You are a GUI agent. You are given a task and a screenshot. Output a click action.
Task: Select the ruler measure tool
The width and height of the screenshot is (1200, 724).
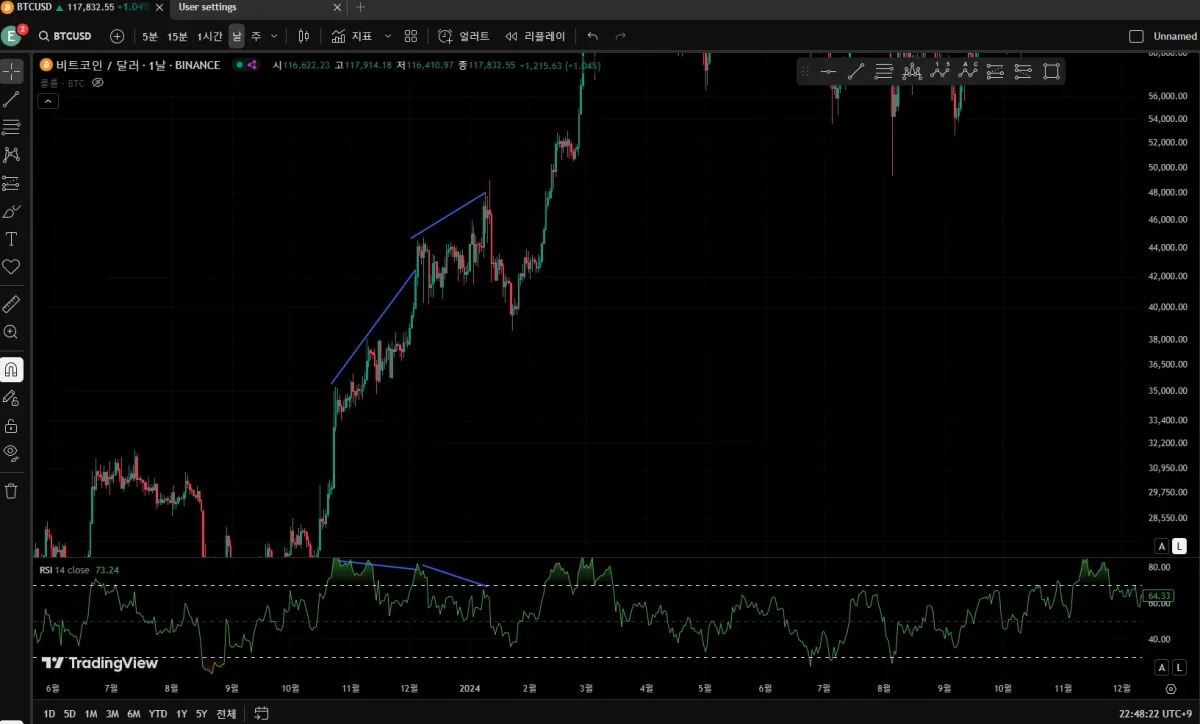point(11,304)
